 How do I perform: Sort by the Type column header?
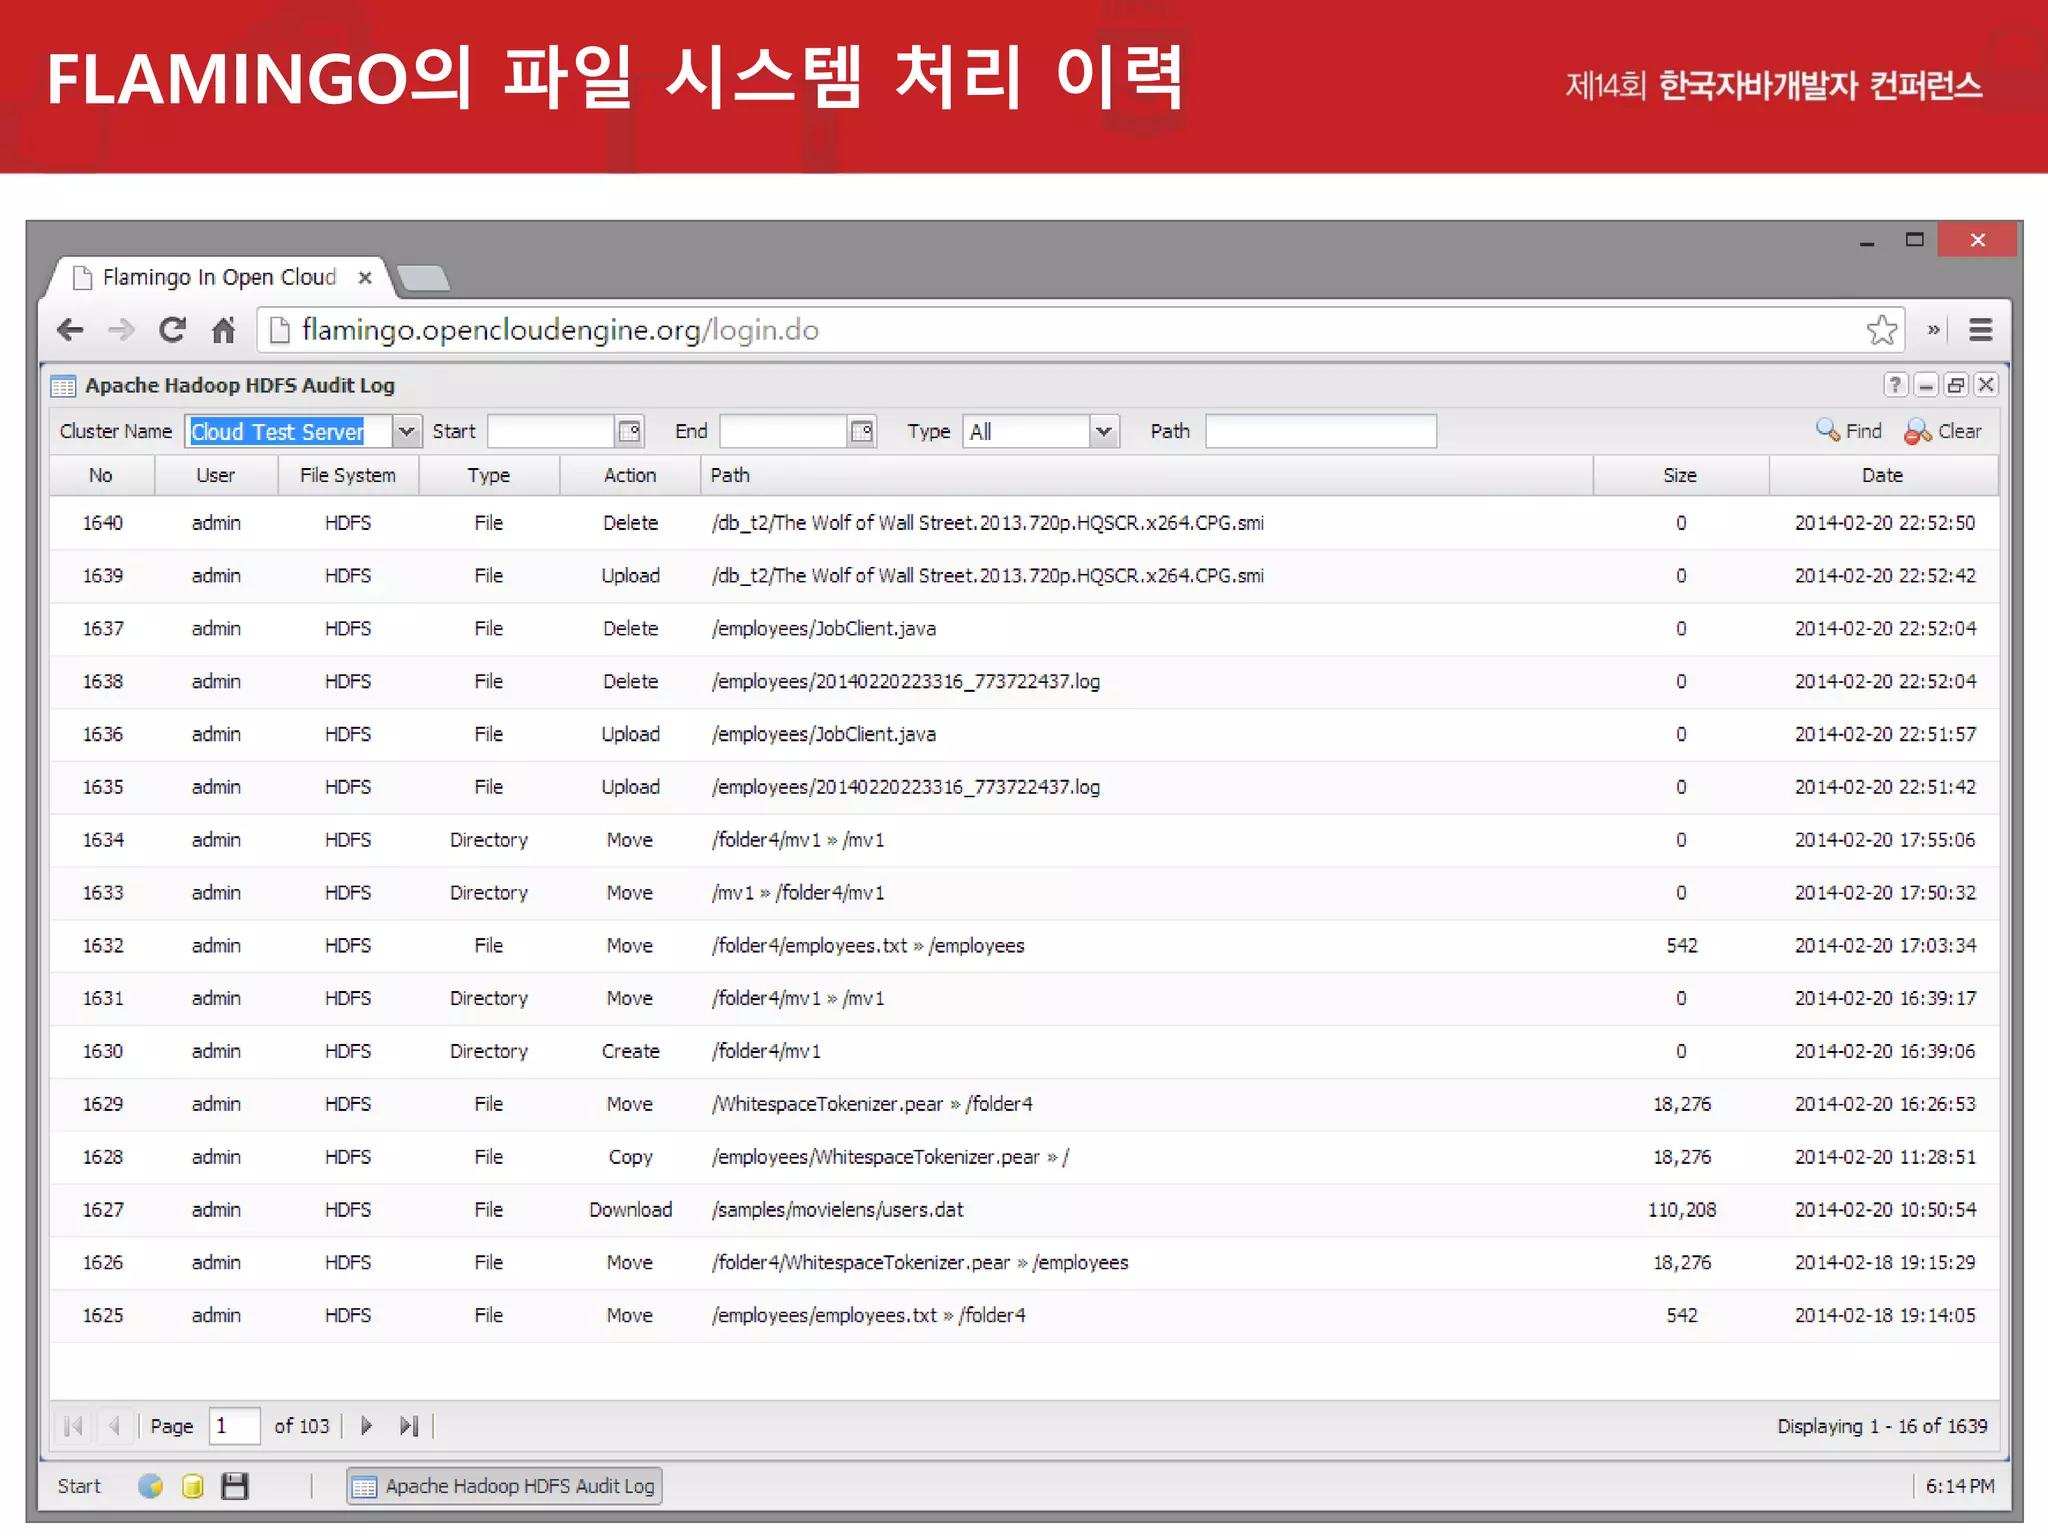point(489,476)
